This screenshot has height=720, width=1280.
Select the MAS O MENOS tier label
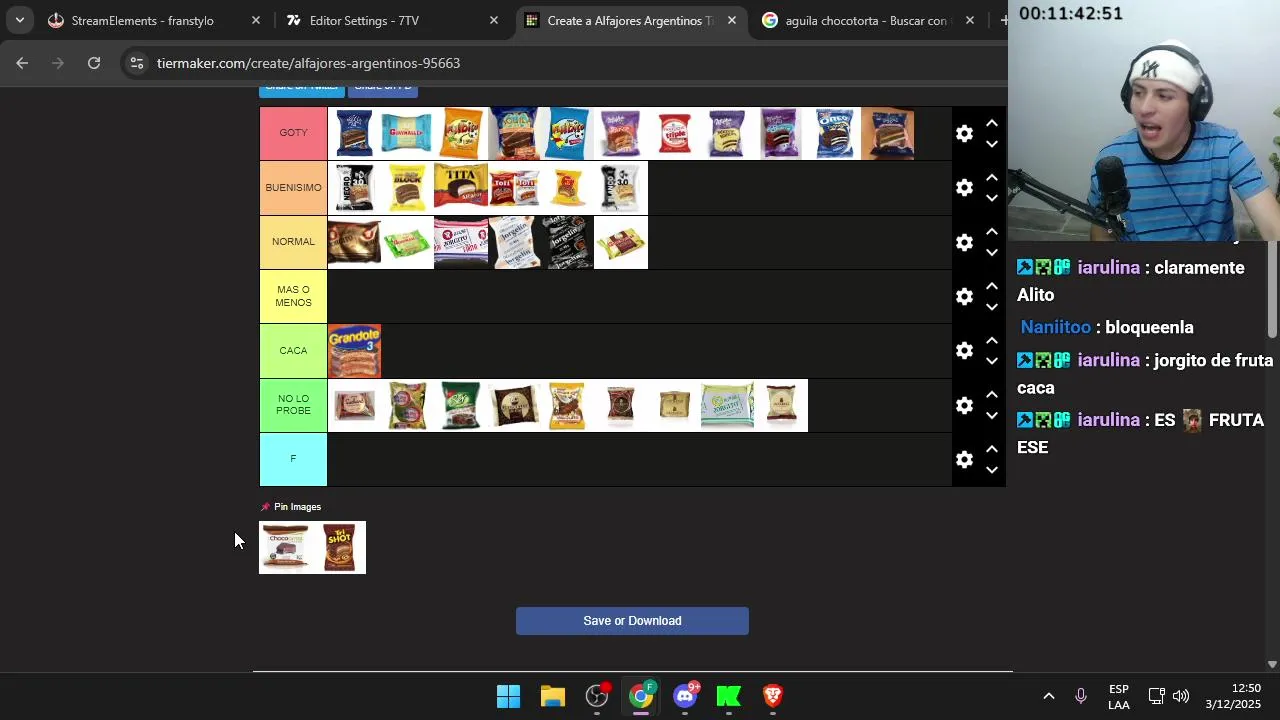[293, 296]
